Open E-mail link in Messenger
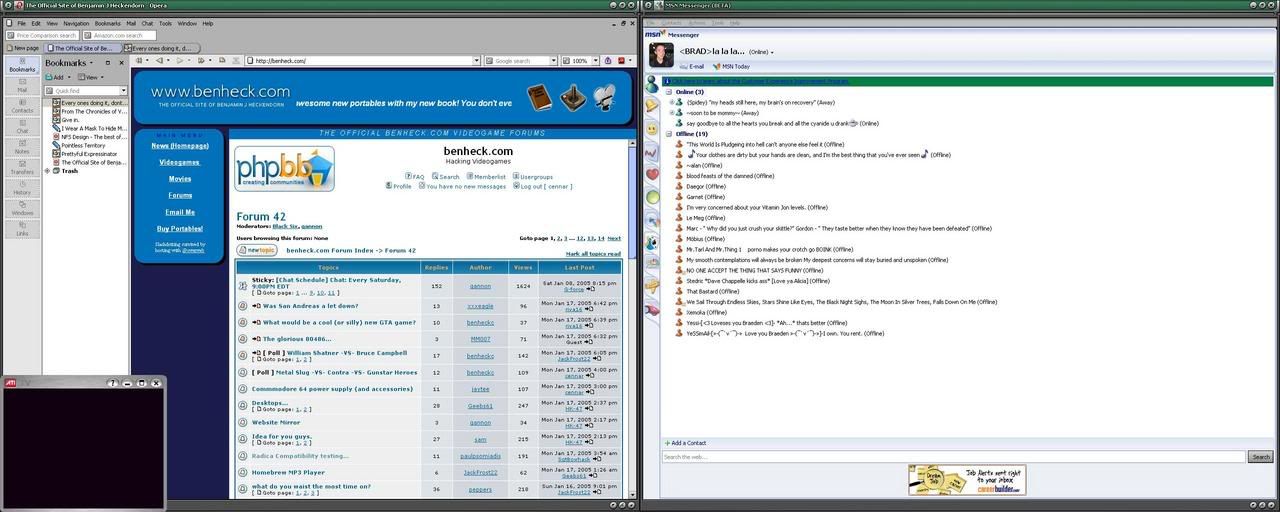This screenshot has height=512, width=1280. tap(691, 66)
